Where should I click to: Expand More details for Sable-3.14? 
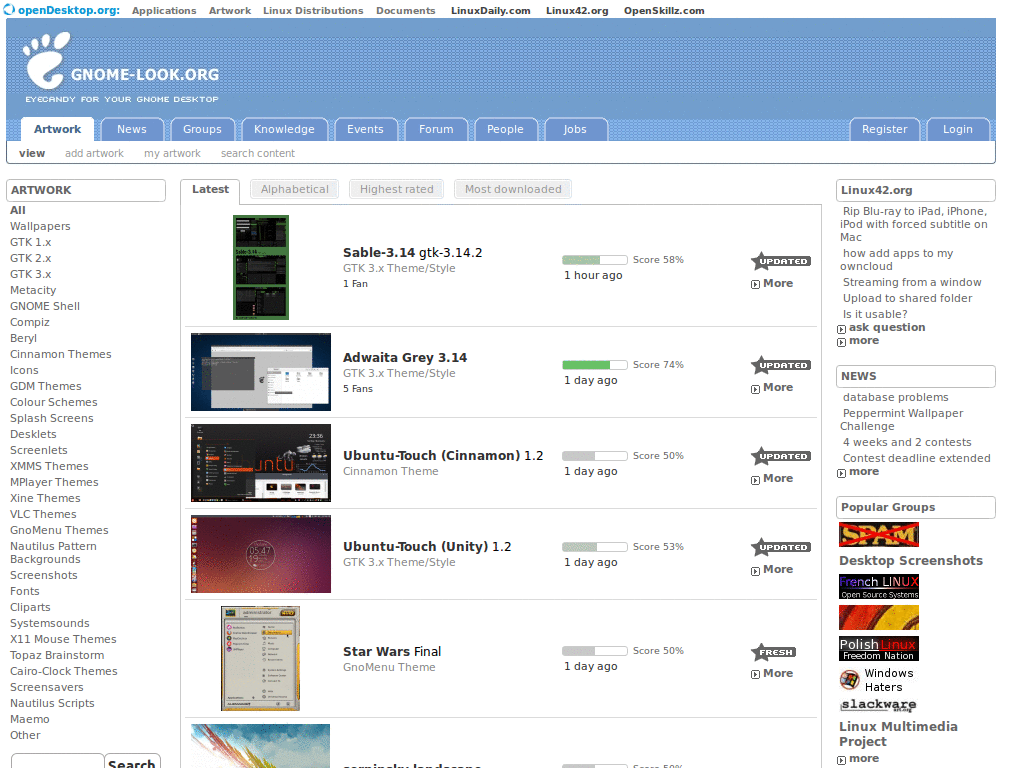772,283
